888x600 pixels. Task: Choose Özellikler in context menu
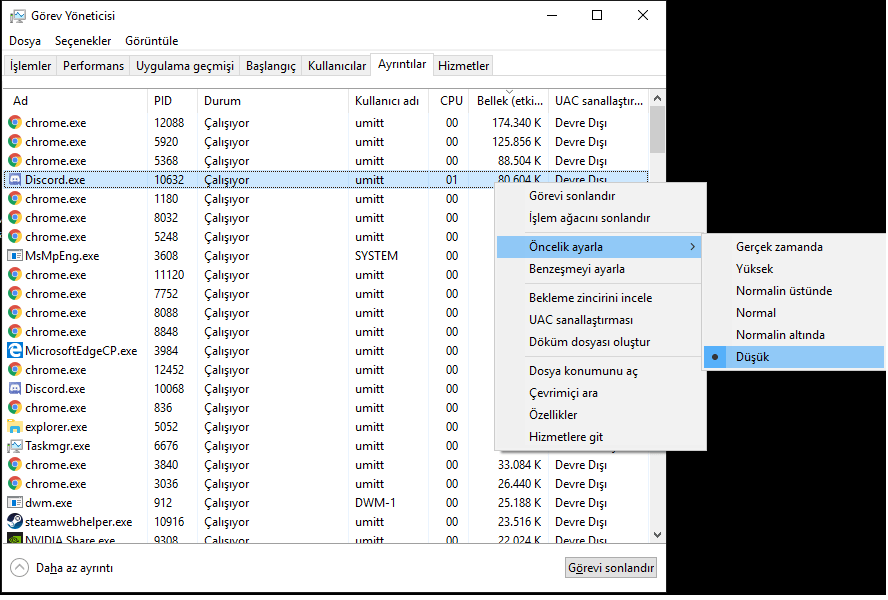(x=600, y=415)
